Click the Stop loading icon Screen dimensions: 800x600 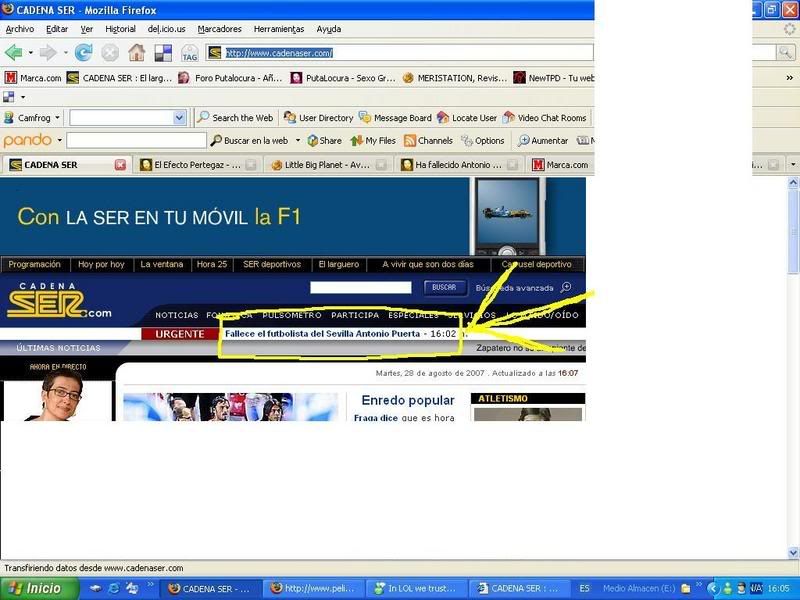(x=110, y=53)
